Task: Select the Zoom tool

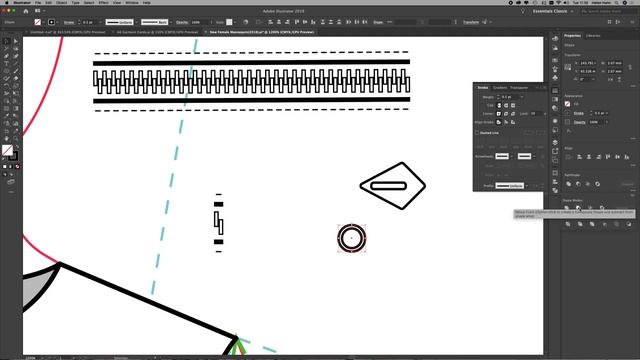Action: click(x=16, y=138)
